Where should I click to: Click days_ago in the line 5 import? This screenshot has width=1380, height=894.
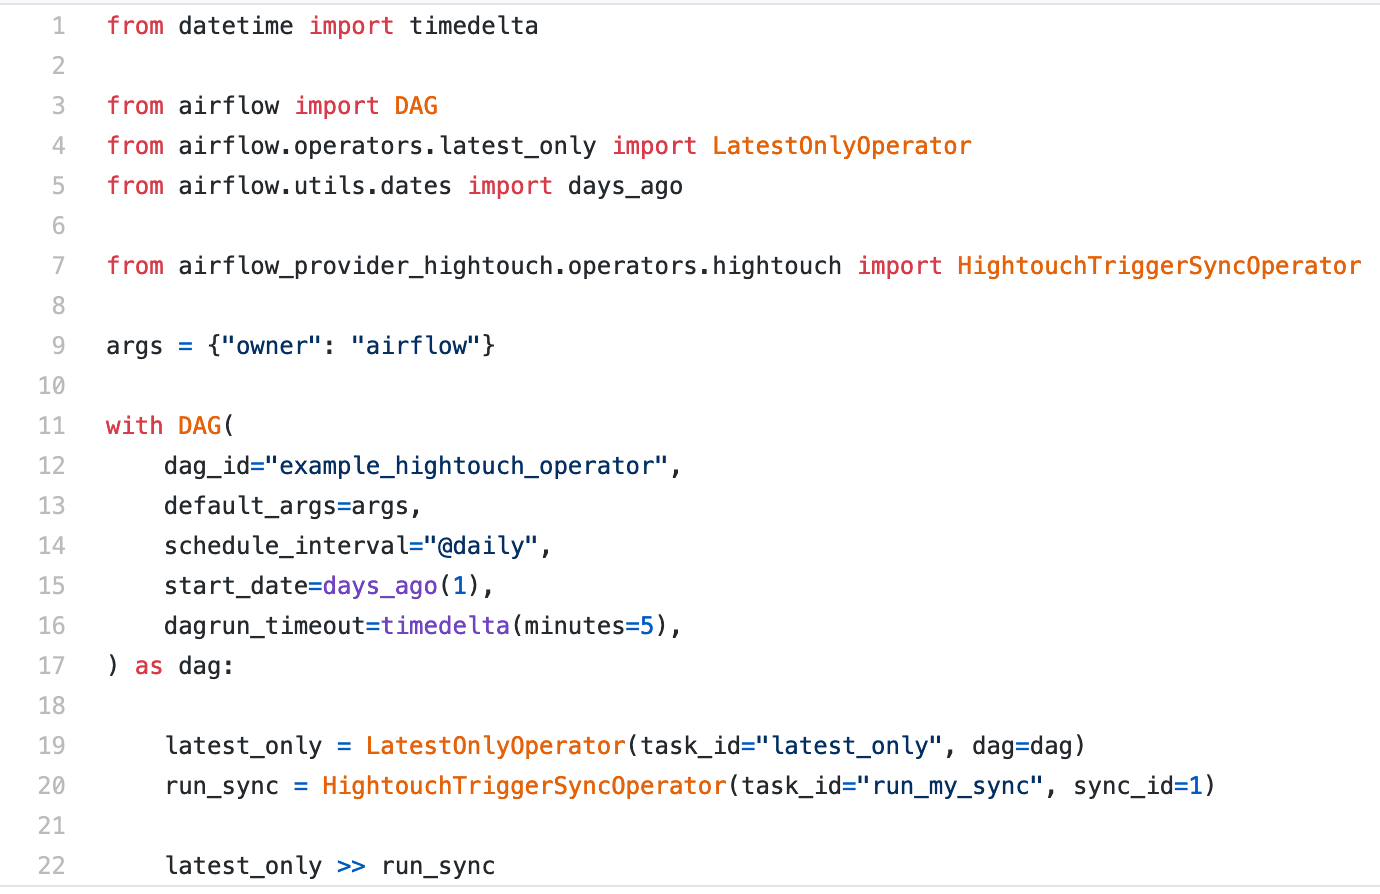625,186
